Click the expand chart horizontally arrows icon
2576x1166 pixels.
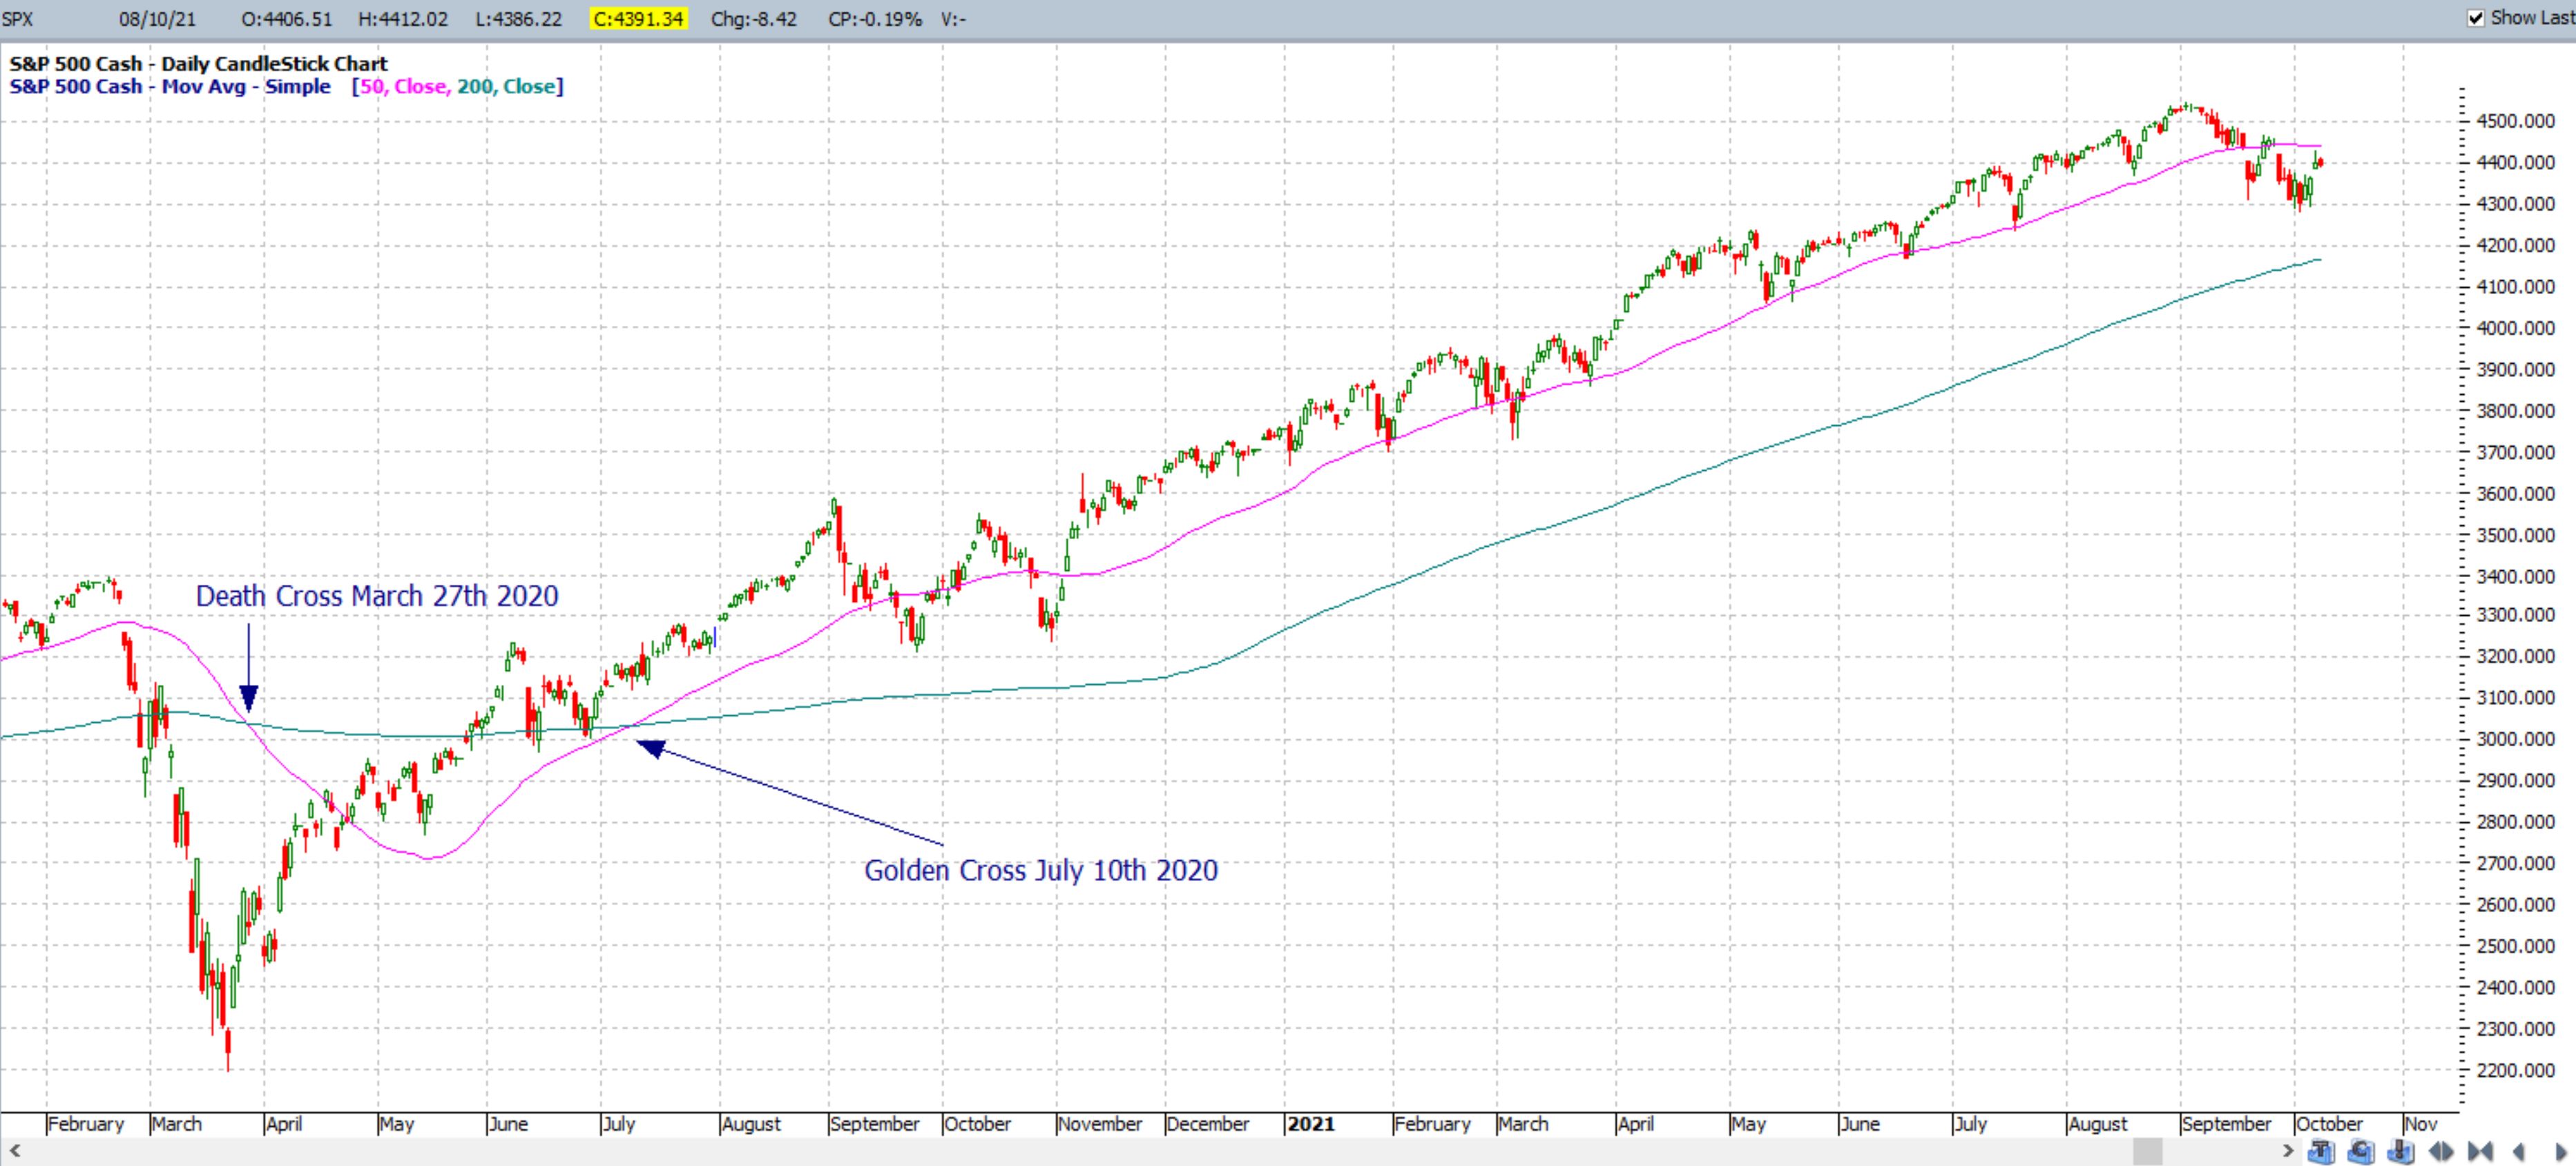(2441, 1152)
